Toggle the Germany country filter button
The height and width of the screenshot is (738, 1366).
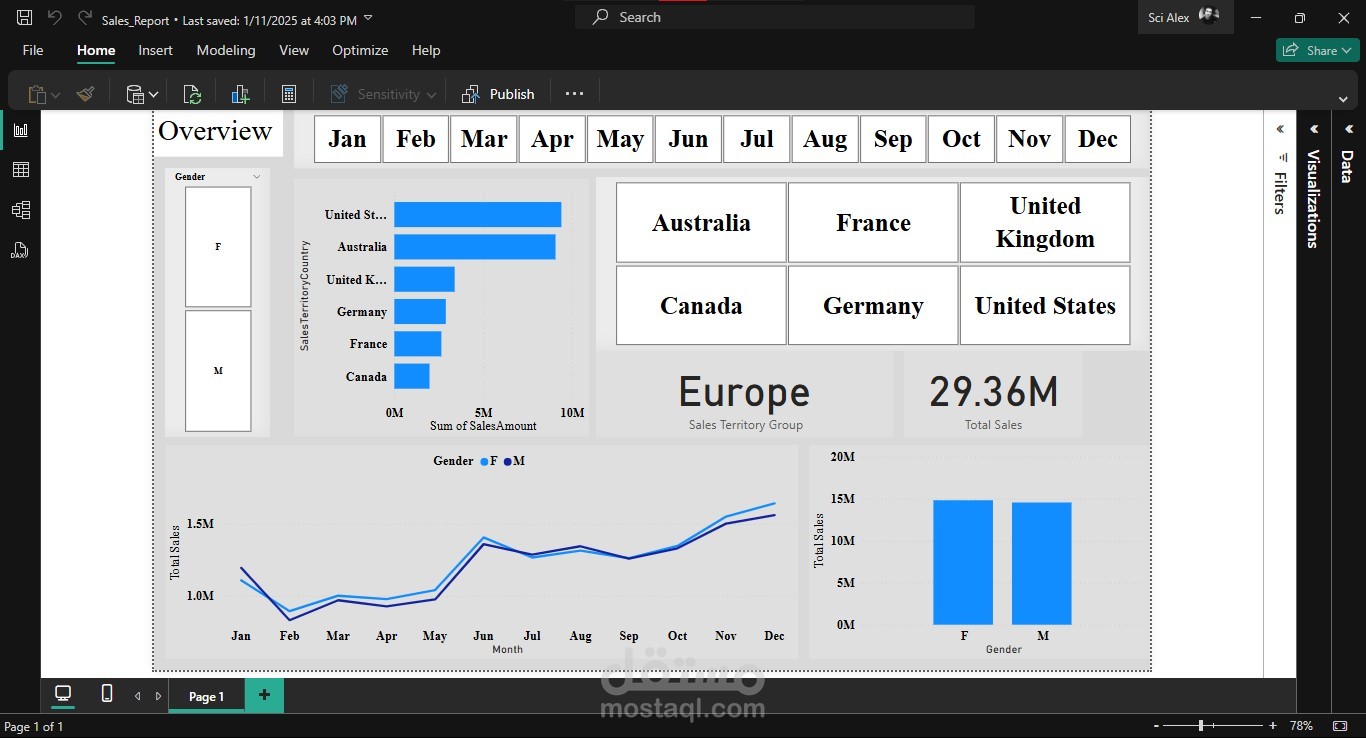click(872, 305)
